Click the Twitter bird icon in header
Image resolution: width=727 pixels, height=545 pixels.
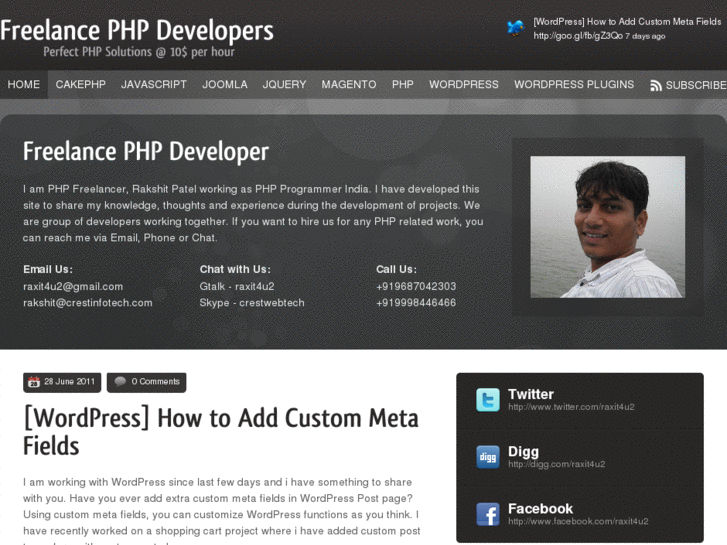[x=516, y=28]
